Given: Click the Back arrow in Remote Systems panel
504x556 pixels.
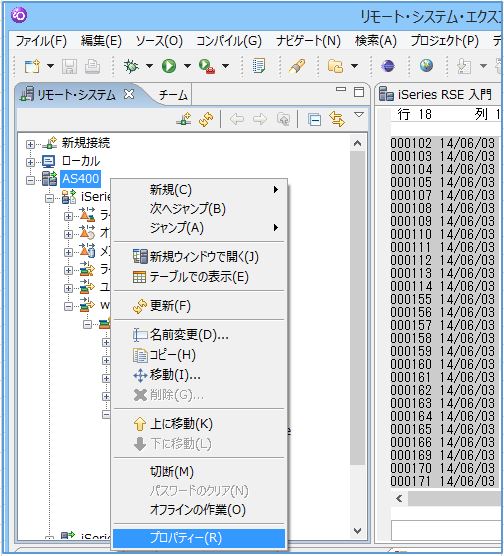Looking at the screenshot, I should point(237,119).
